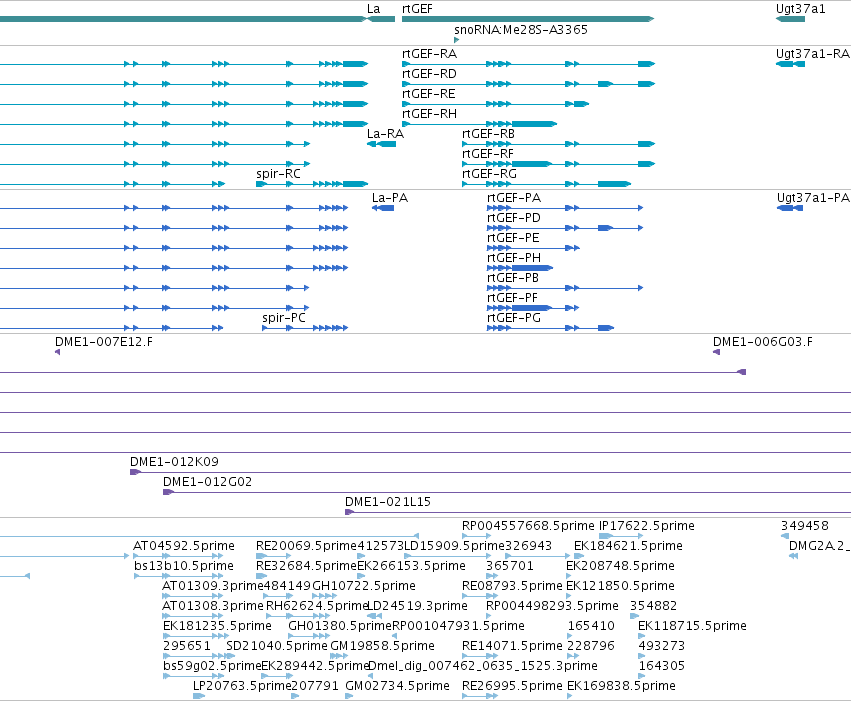Image resolution: width=851 pixels, height=701 pixels.
Task: Select EST bs13b10.5prime
Action: click(x=184, y=566)
